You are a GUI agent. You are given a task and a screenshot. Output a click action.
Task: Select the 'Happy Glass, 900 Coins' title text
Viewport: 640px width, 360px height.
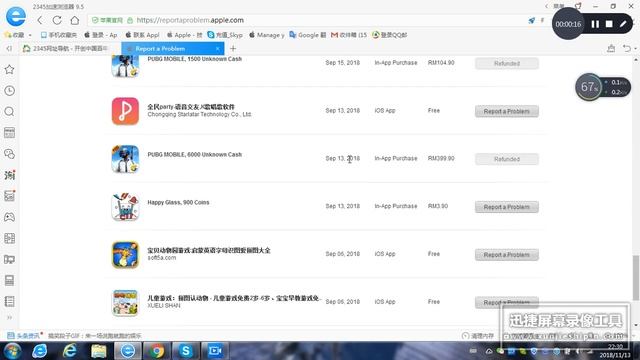(178, 202)
